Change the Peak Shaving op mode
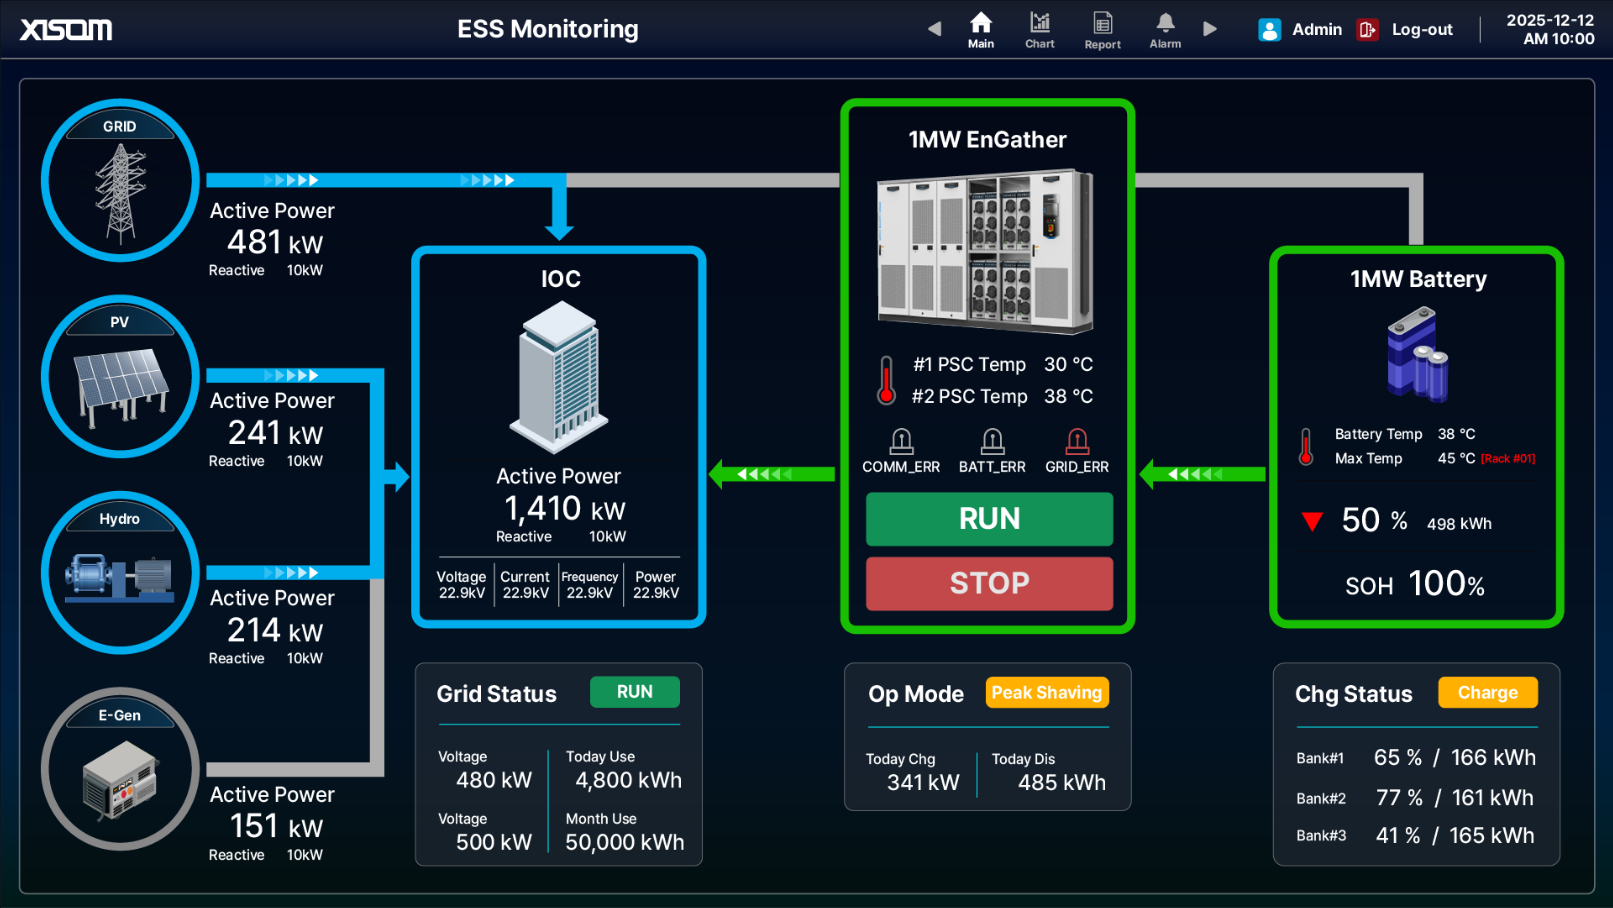The width and height of the screenshot is (1613, 908). [1046, 693]
